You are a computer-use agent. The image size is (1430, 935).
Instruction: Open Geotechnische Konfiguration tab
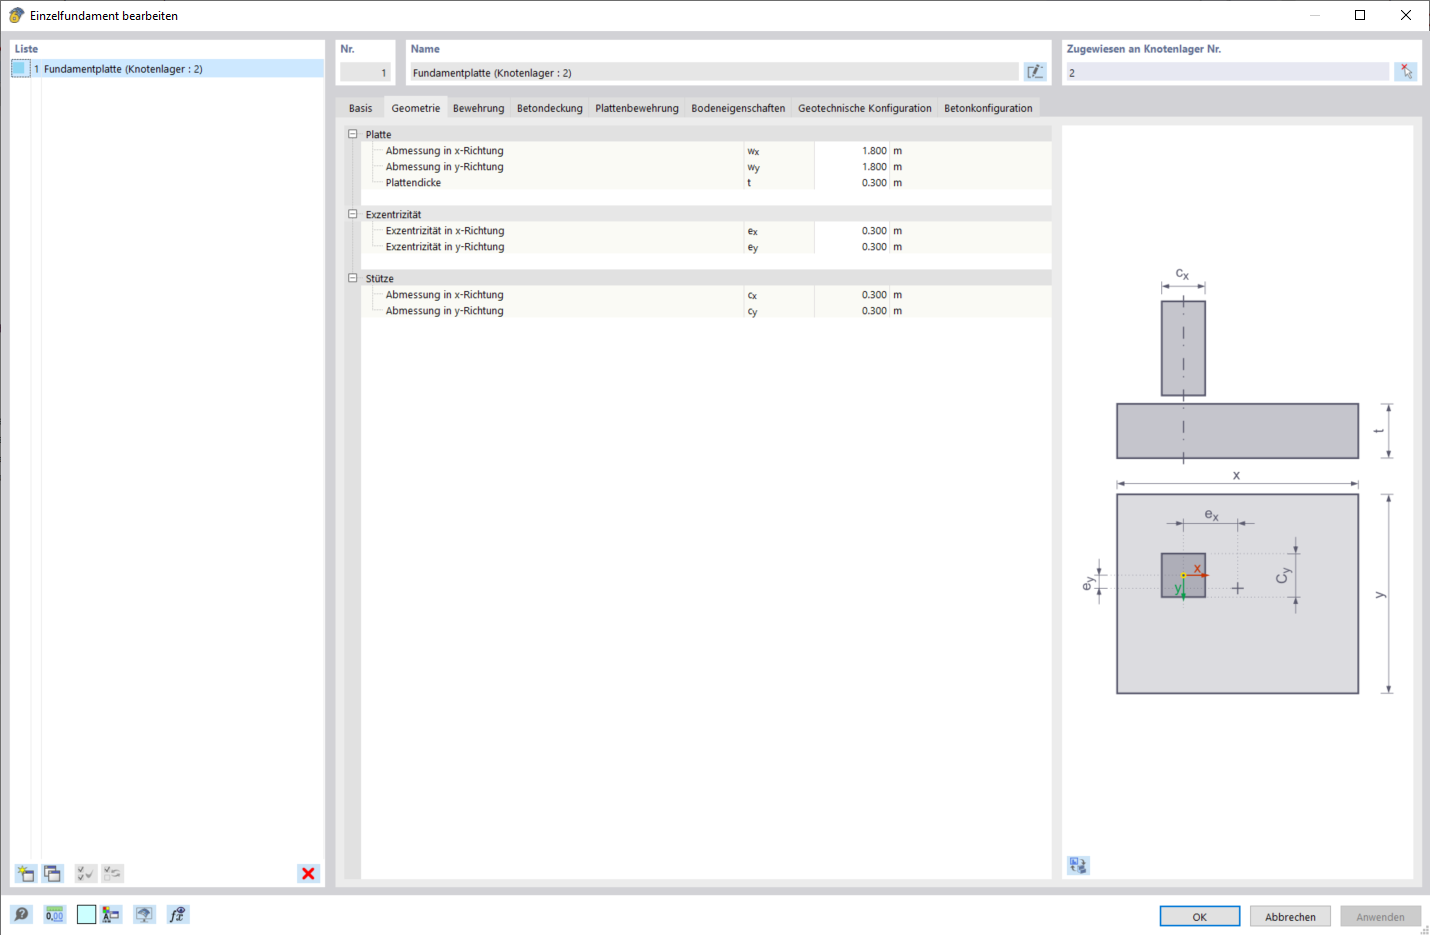[864, 108]
